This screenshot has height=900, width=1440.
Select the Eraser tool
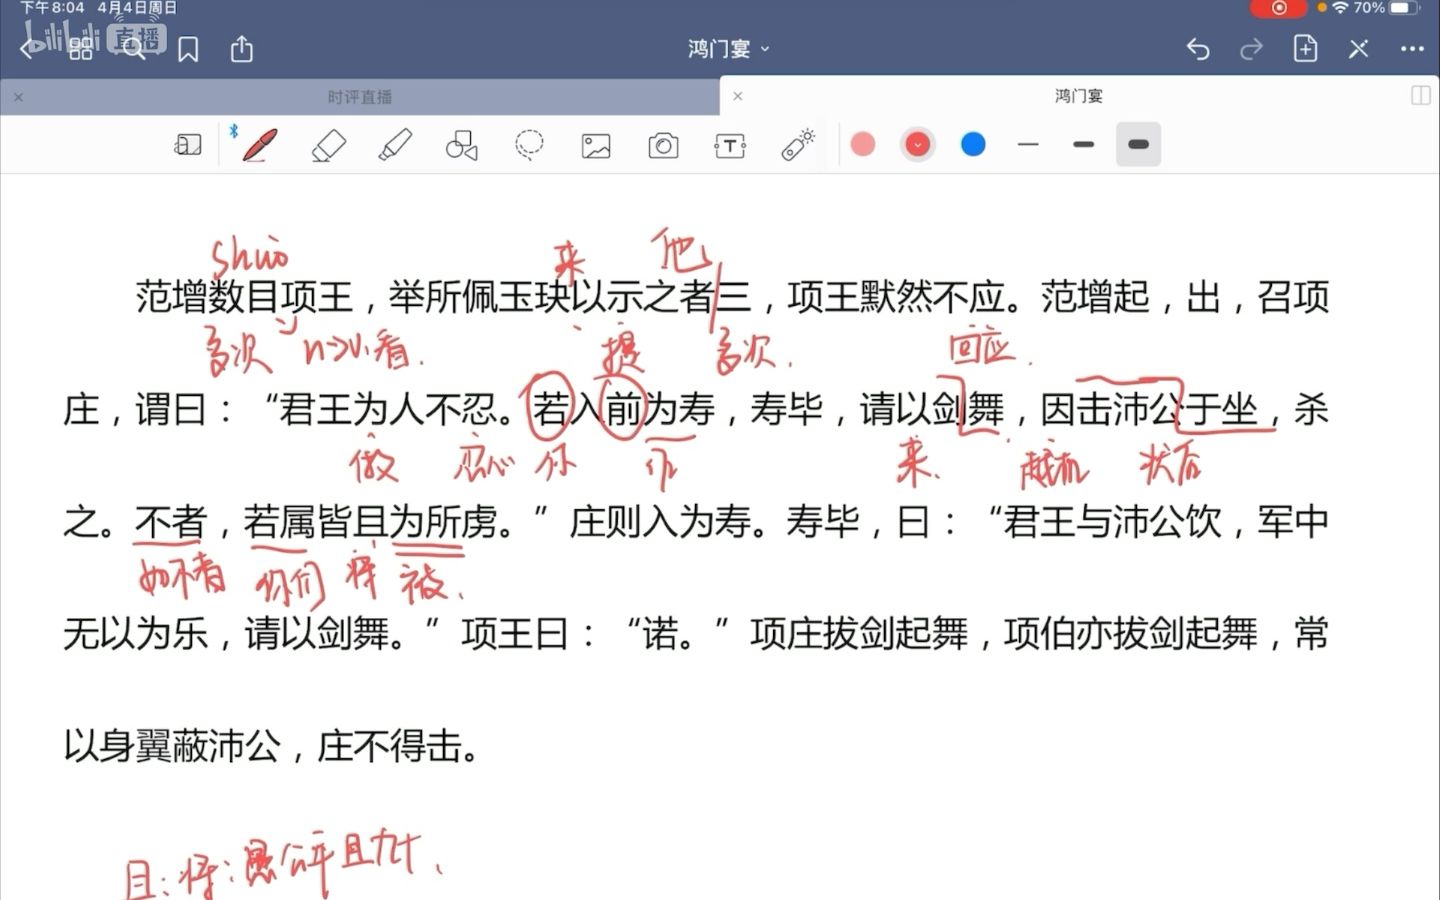(x=328, y=146)
